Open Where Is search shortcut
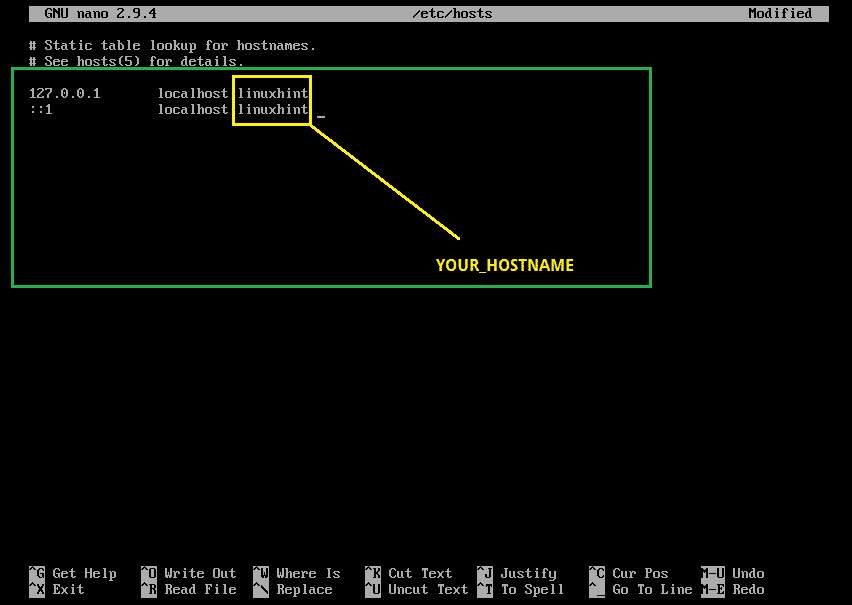852x605 pixels. tap(310, 572)
